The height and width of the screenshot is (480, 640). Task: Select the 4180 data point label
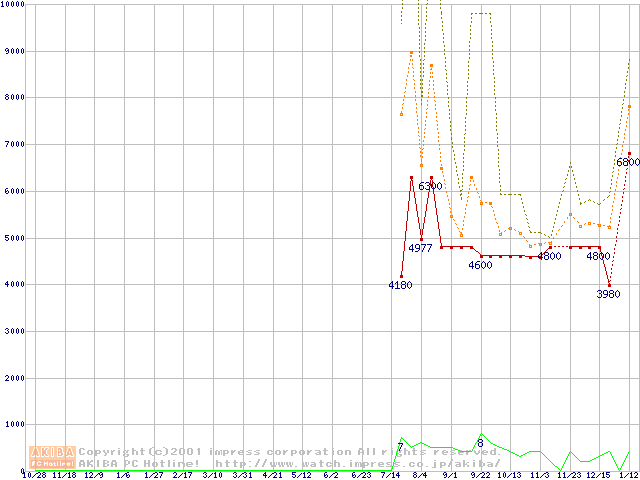[400, 286]
